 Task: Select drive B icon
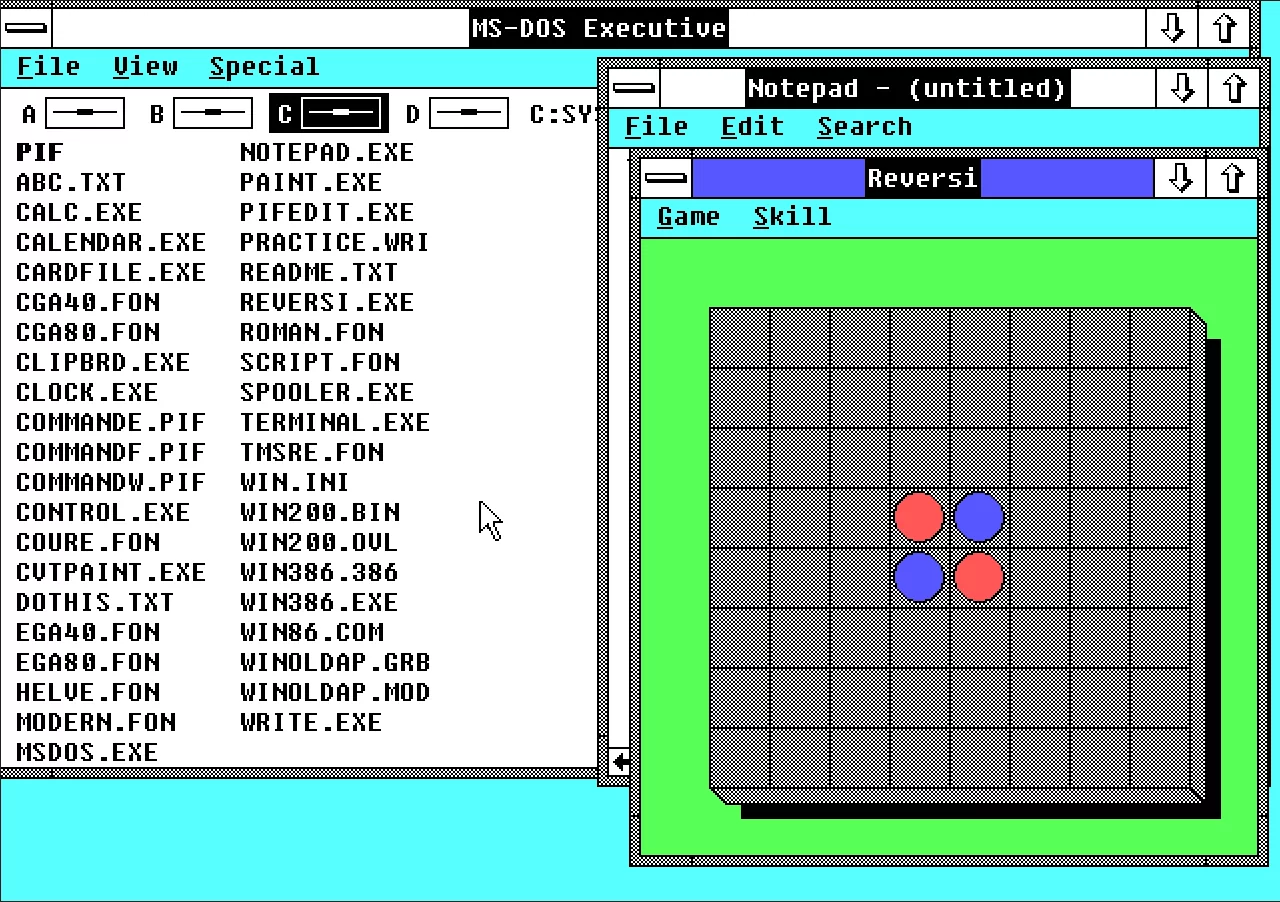click(x=200, y=114)
